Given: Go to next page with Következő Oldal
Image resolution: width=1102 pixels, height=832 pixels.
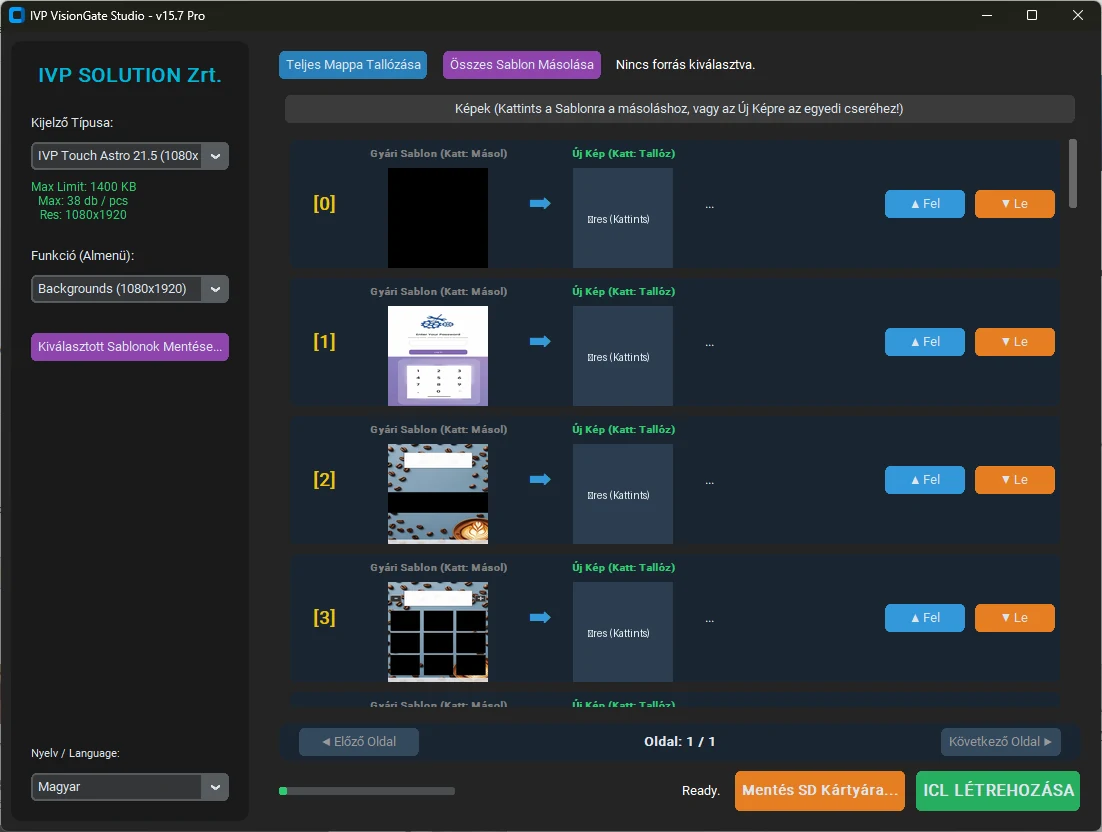Looking at the screenshot, I should tap(1001, 742).
